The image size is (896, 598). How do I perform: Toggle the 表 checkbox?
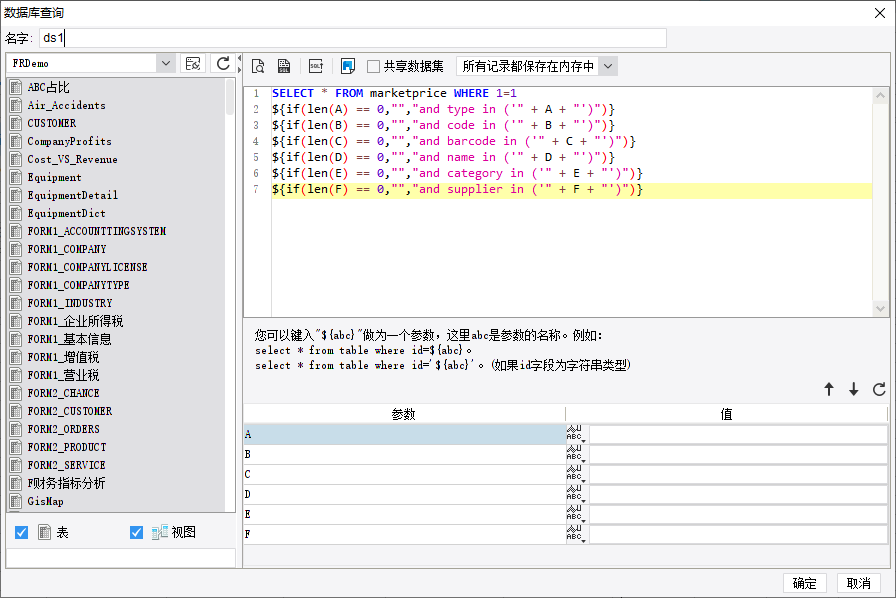[22, 533]
